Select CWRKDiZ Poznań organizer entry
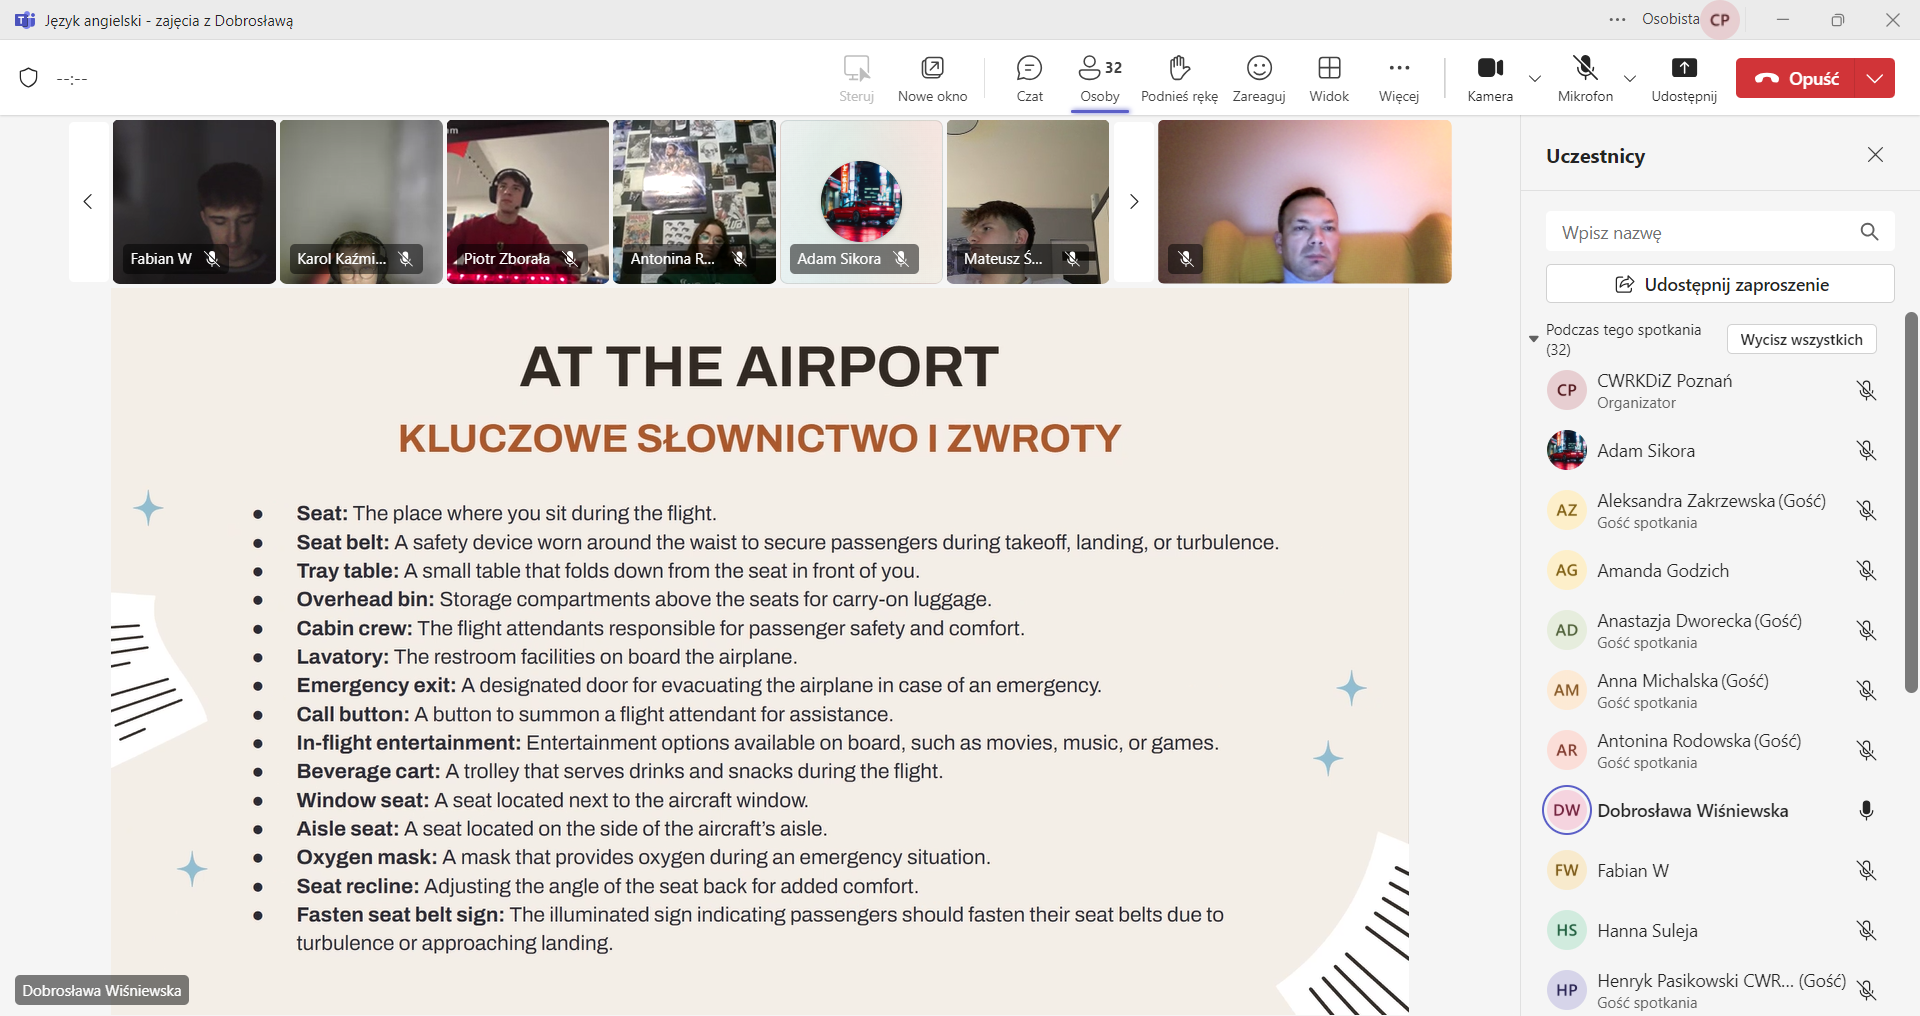1920x1016 pixels. click(1711, 390)
